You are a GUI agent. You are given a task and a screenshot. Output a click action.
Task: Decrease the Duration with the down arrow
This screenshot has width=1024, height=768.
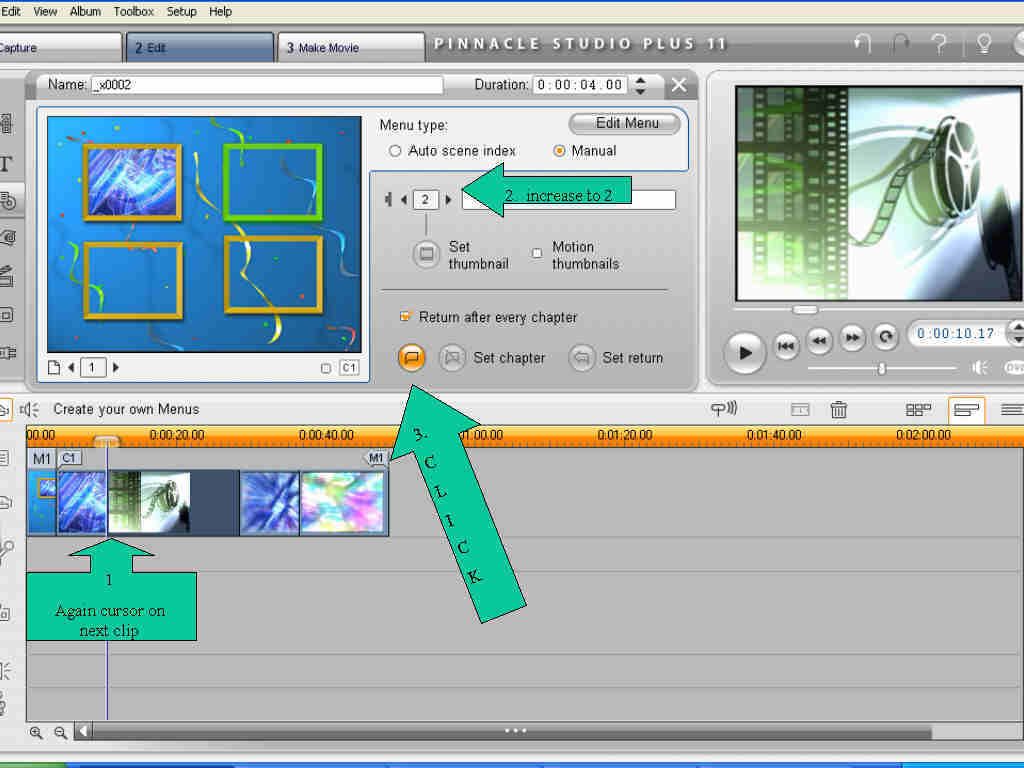pos(641,90)
